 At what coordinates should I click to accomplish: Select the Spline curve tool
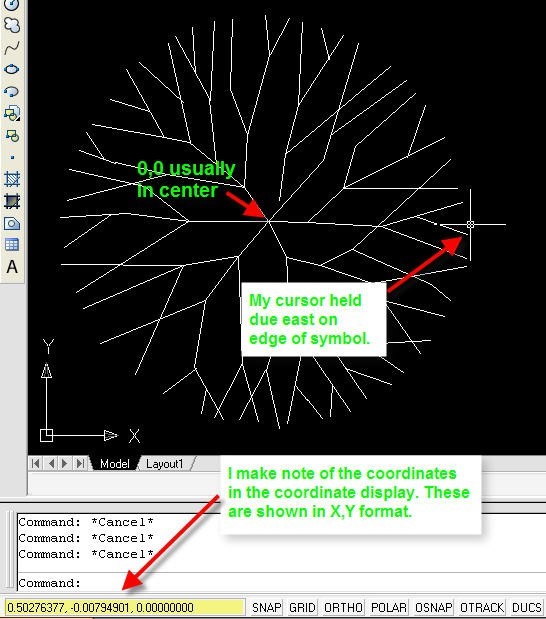click(x=12, y=48)
